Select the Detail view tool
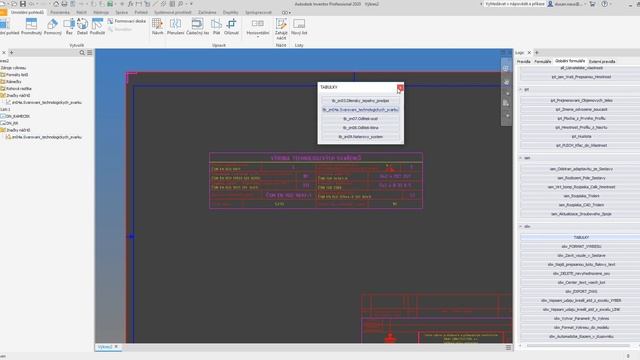 [82, 26]
